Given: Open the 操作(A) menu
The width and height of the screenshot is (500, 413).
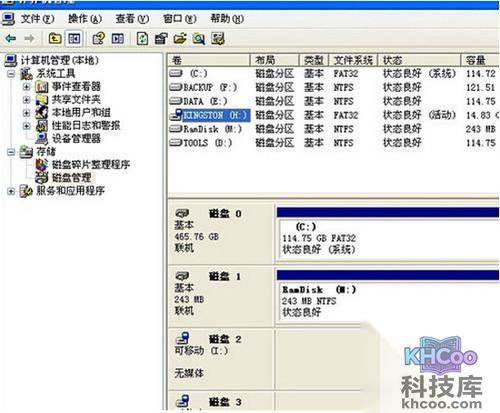Looking at the screenshot, I should [85, 19].
